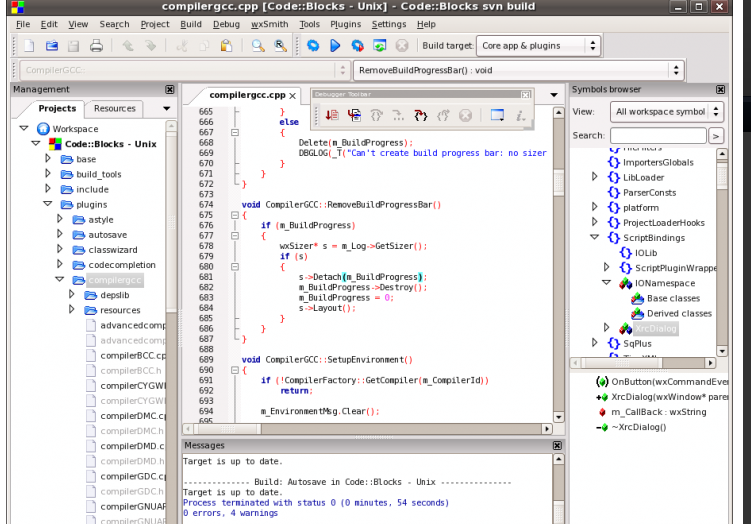
Task: Click the Save file toolbar icon
Action: [73, 46]
